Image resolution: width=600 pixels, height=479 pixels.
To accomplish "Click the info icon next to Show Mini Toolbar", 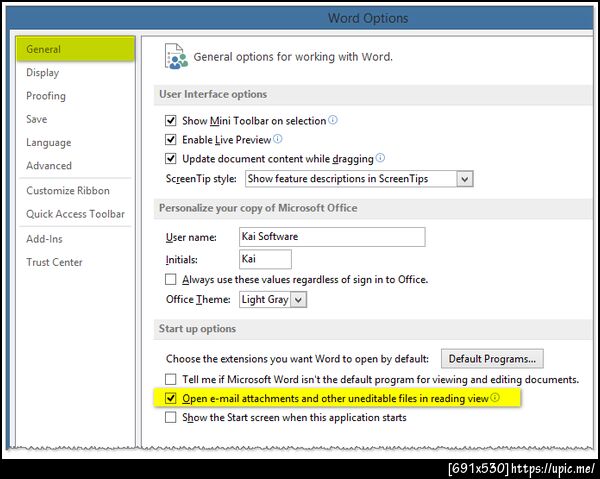I will (333, 120).
